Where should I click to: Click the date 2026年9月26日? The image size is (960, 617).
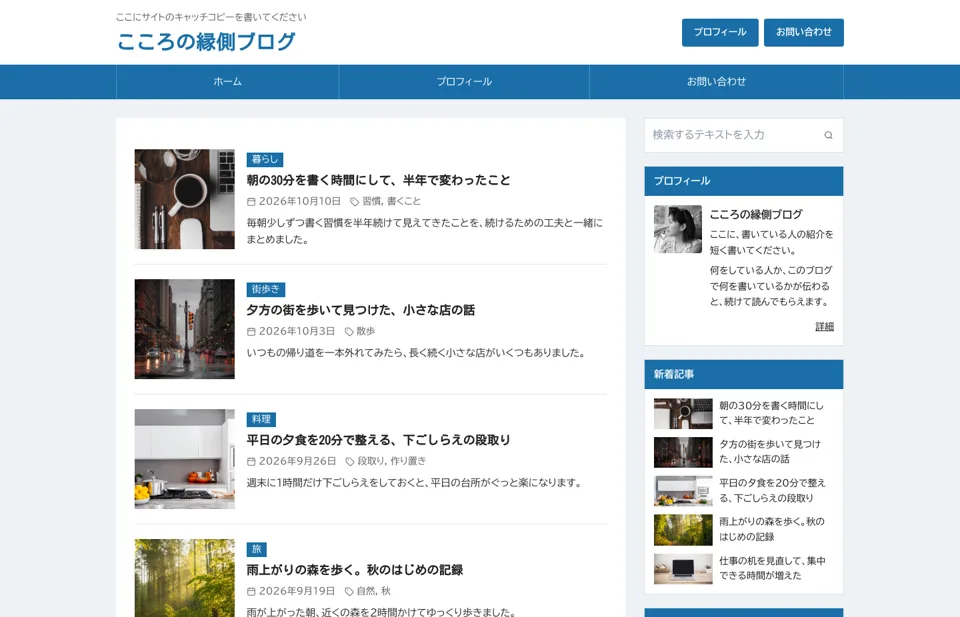tap(297, 461)
